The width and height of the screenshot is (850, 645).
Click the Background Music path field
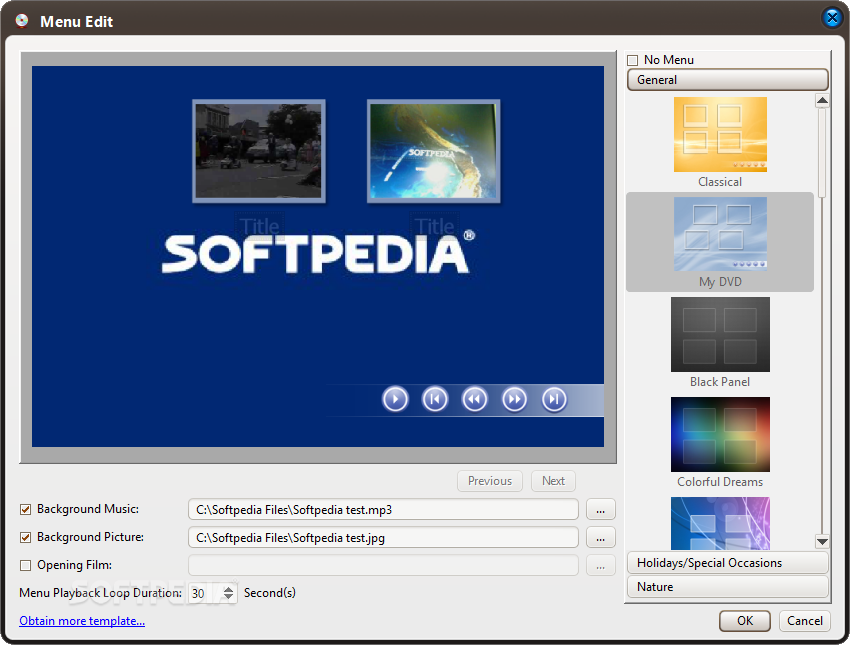tap(383, 509)
